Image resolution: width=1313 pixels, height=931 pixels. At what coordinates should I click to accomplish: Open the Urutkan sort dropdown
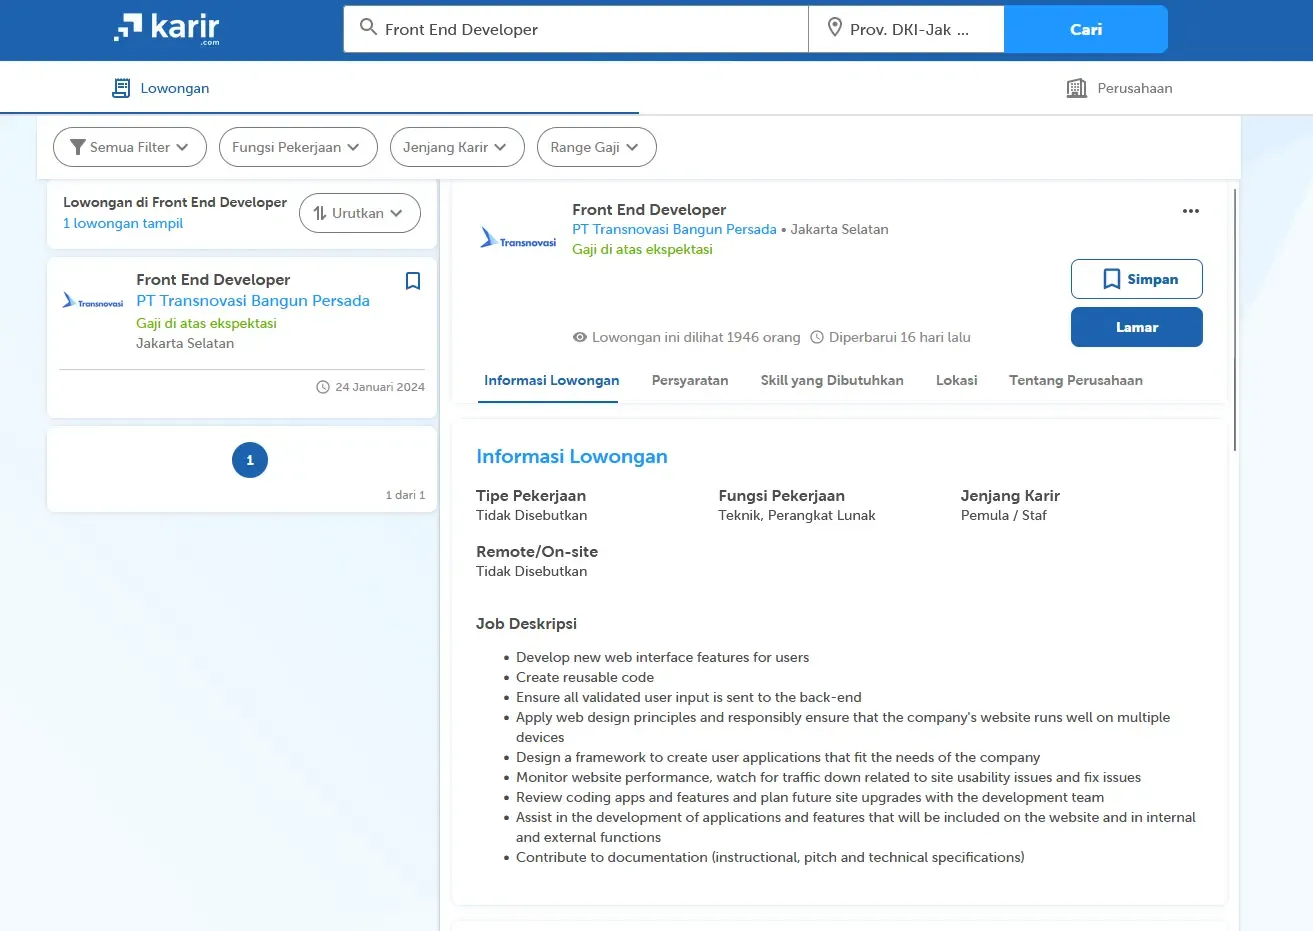360,213
